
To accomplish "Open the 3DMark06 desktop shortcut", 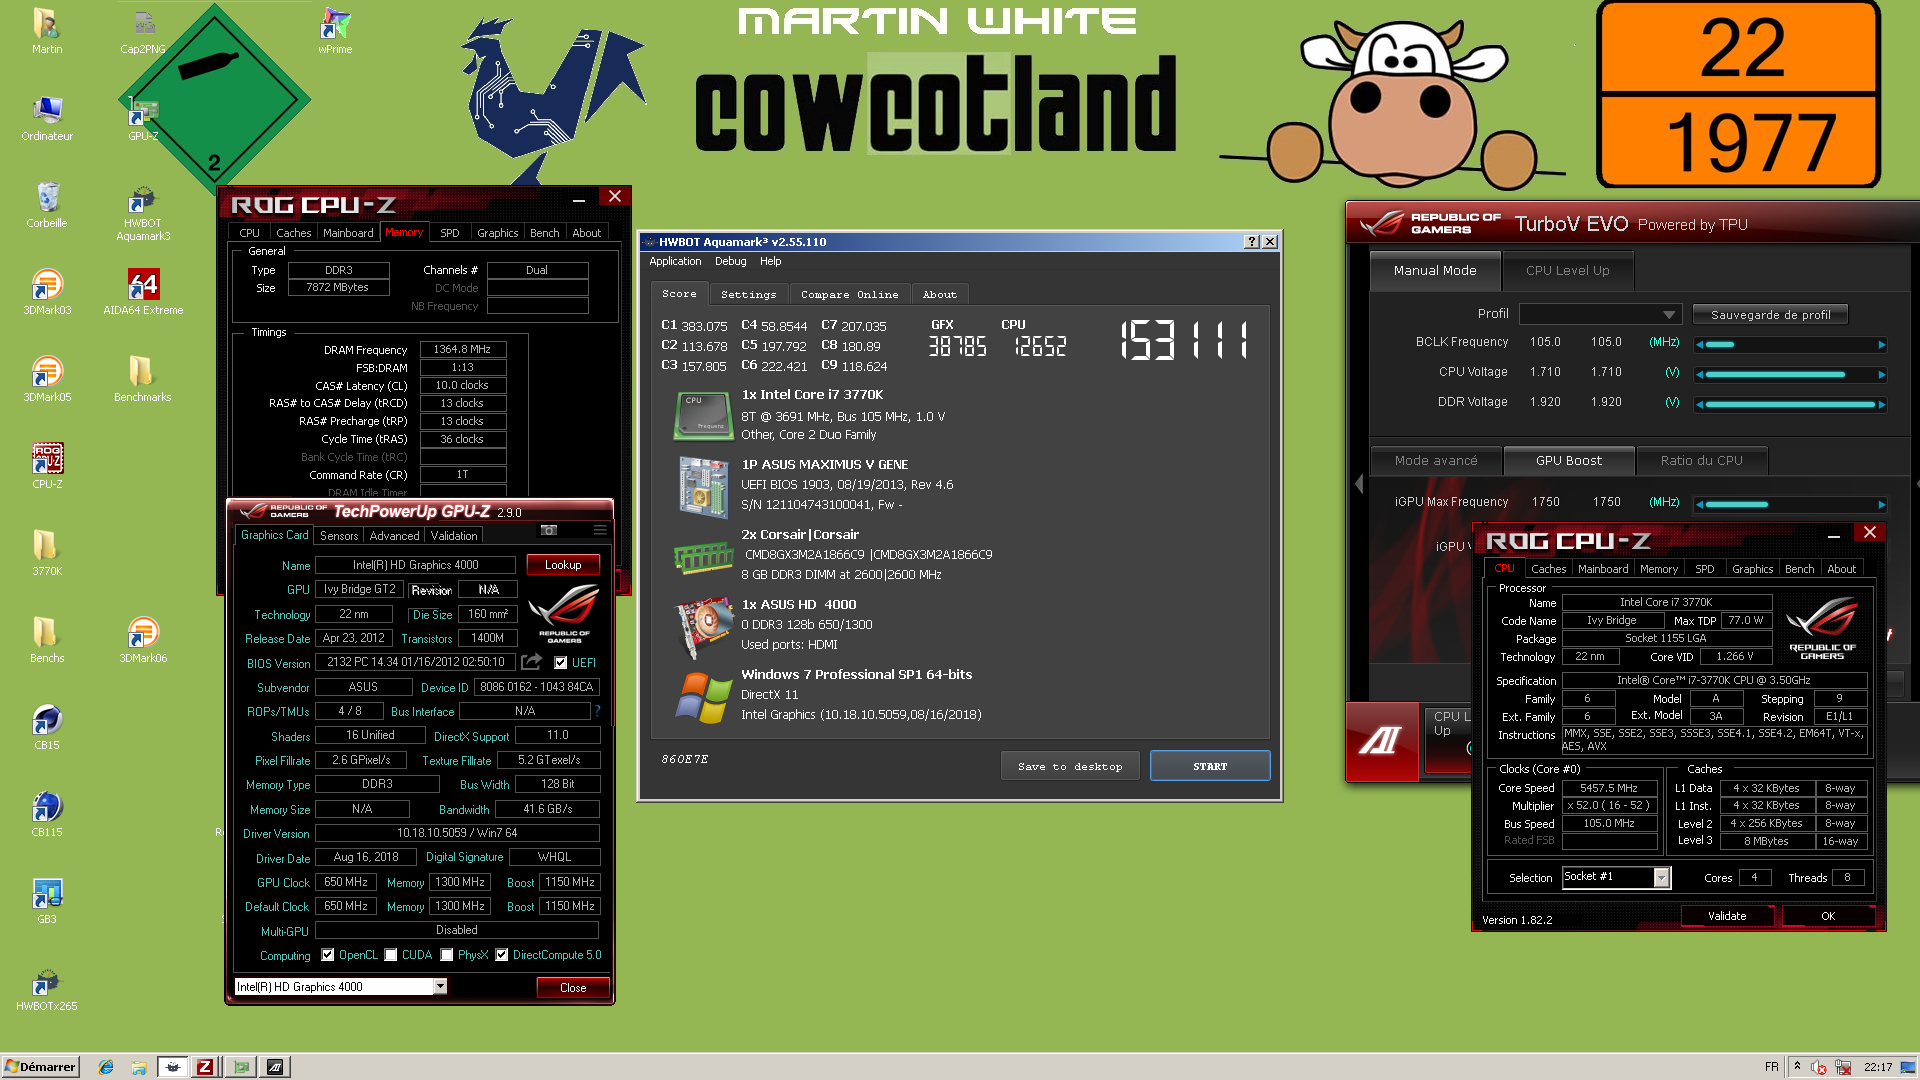I will [x=143, y=640].
